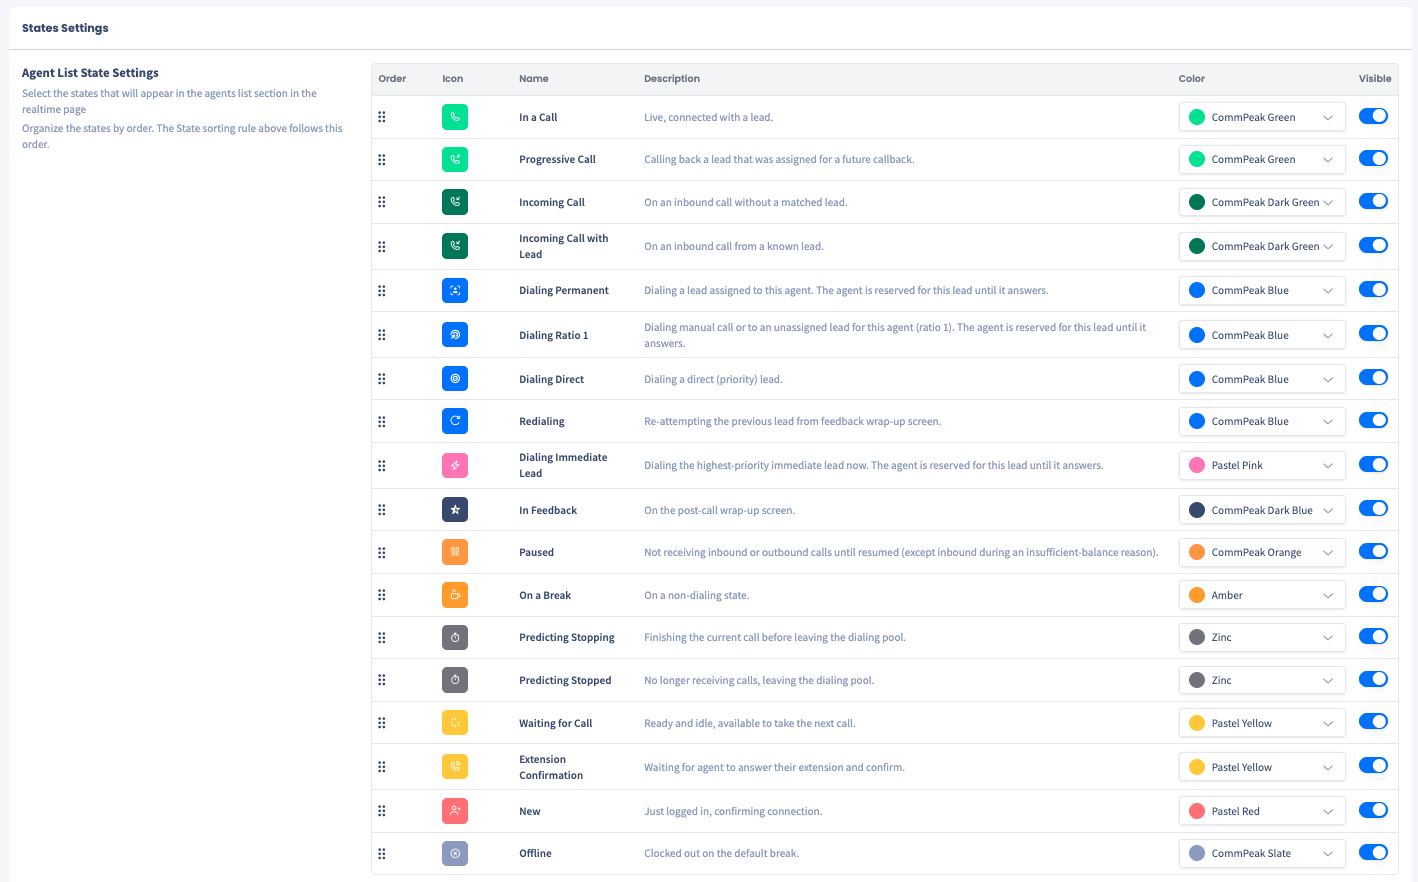
Task: Hide the In Feedback state
Action: point(1373,509)
